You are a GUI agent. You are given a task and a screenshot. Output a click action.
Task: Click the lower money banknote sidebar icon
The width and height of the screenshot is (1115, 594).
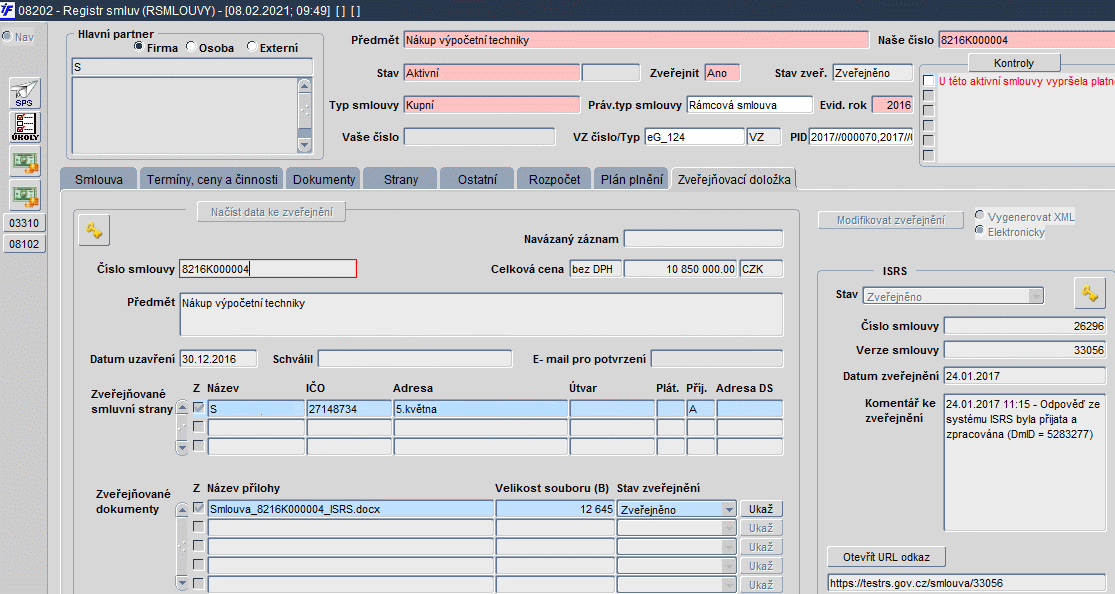click(24, 194)
